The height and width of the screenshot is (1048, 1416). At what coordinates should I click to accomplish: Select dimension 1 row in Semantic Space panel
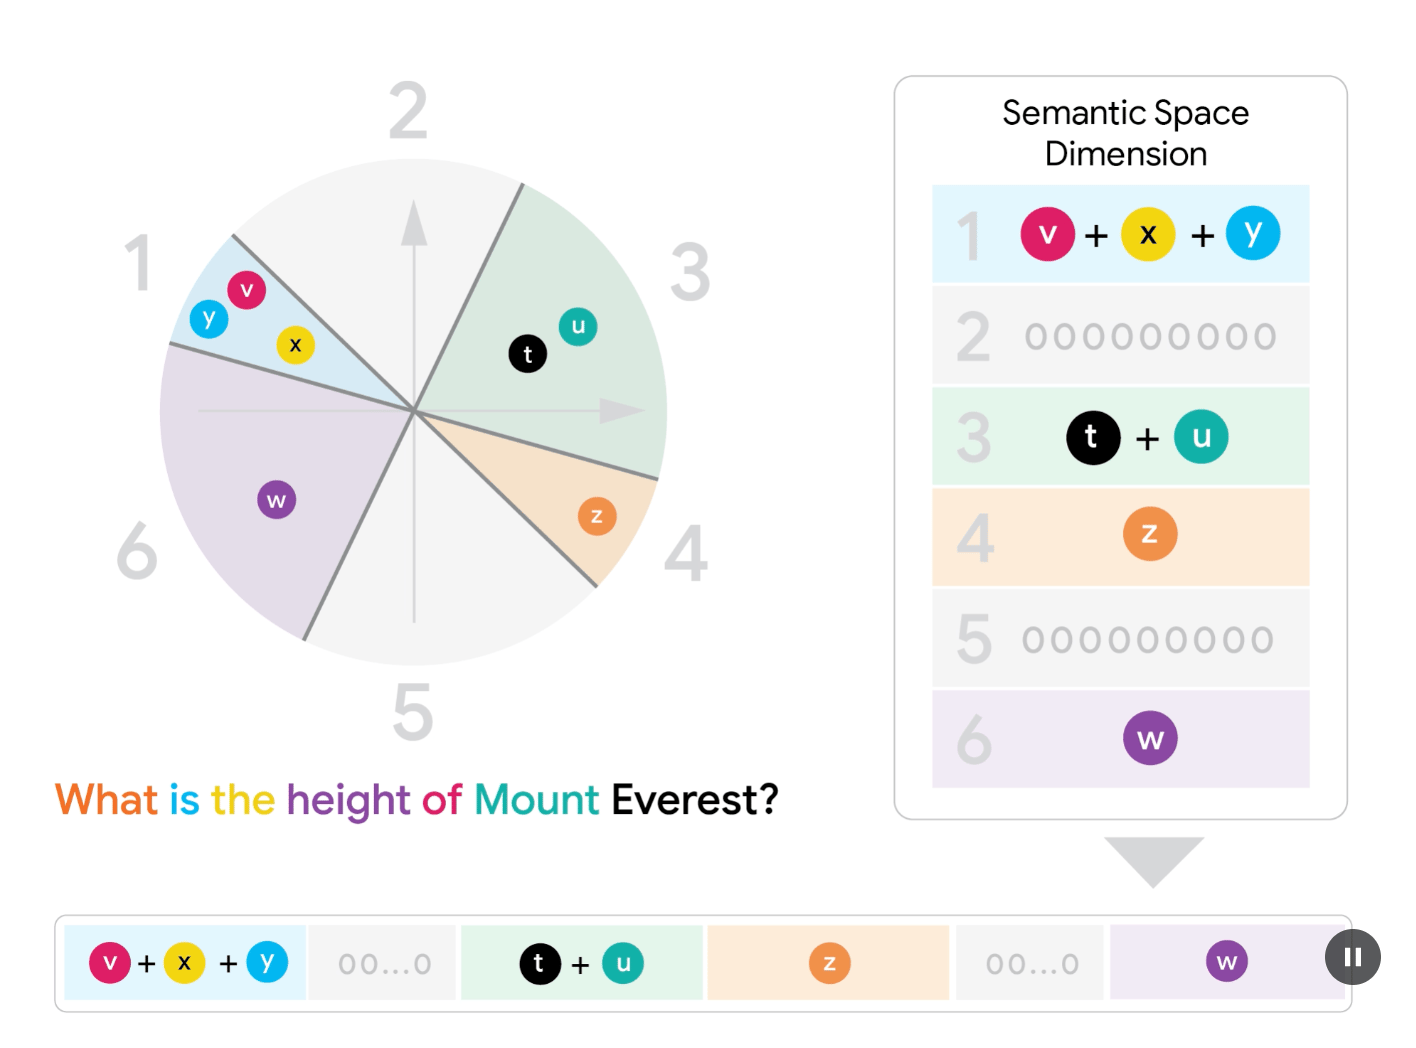click(1120, 234)
